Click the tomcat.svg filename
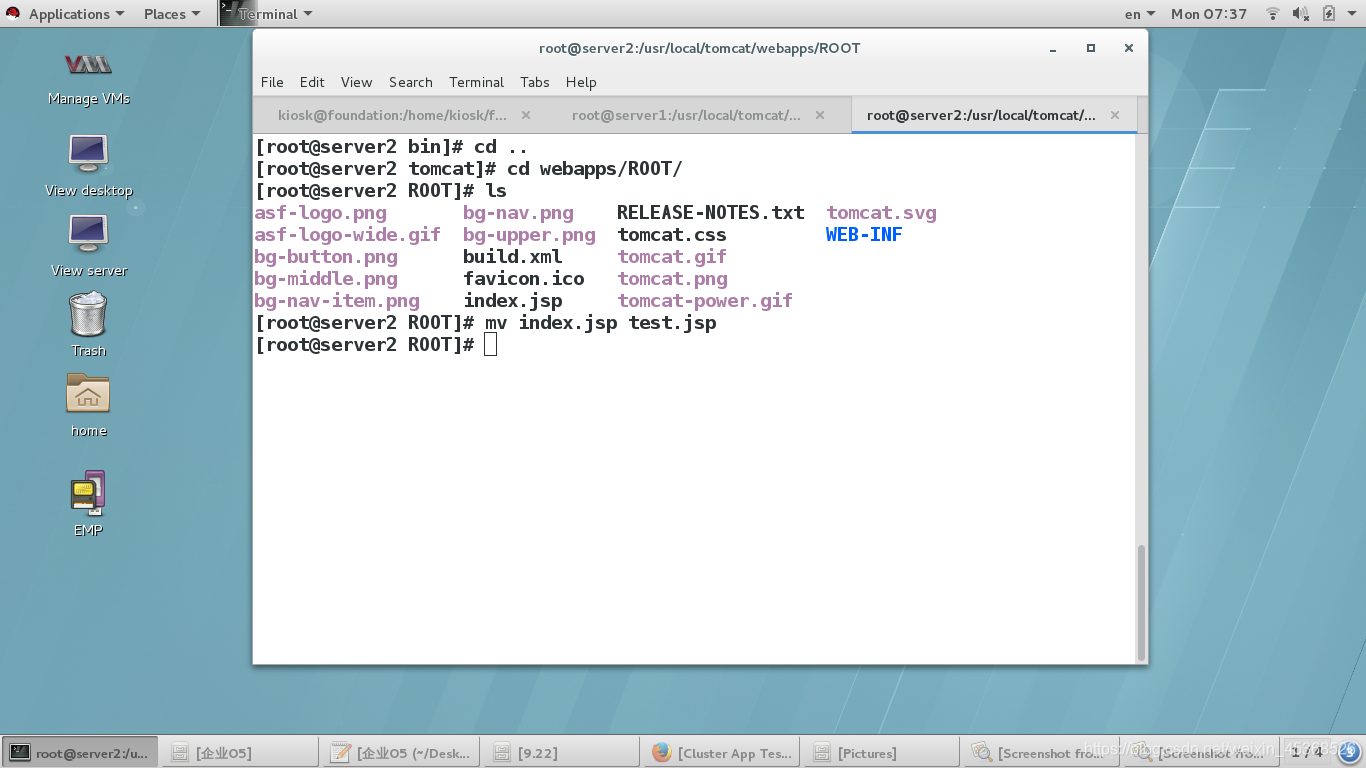The height and width of the screenshot is (768, 1366). pos(881,213)
